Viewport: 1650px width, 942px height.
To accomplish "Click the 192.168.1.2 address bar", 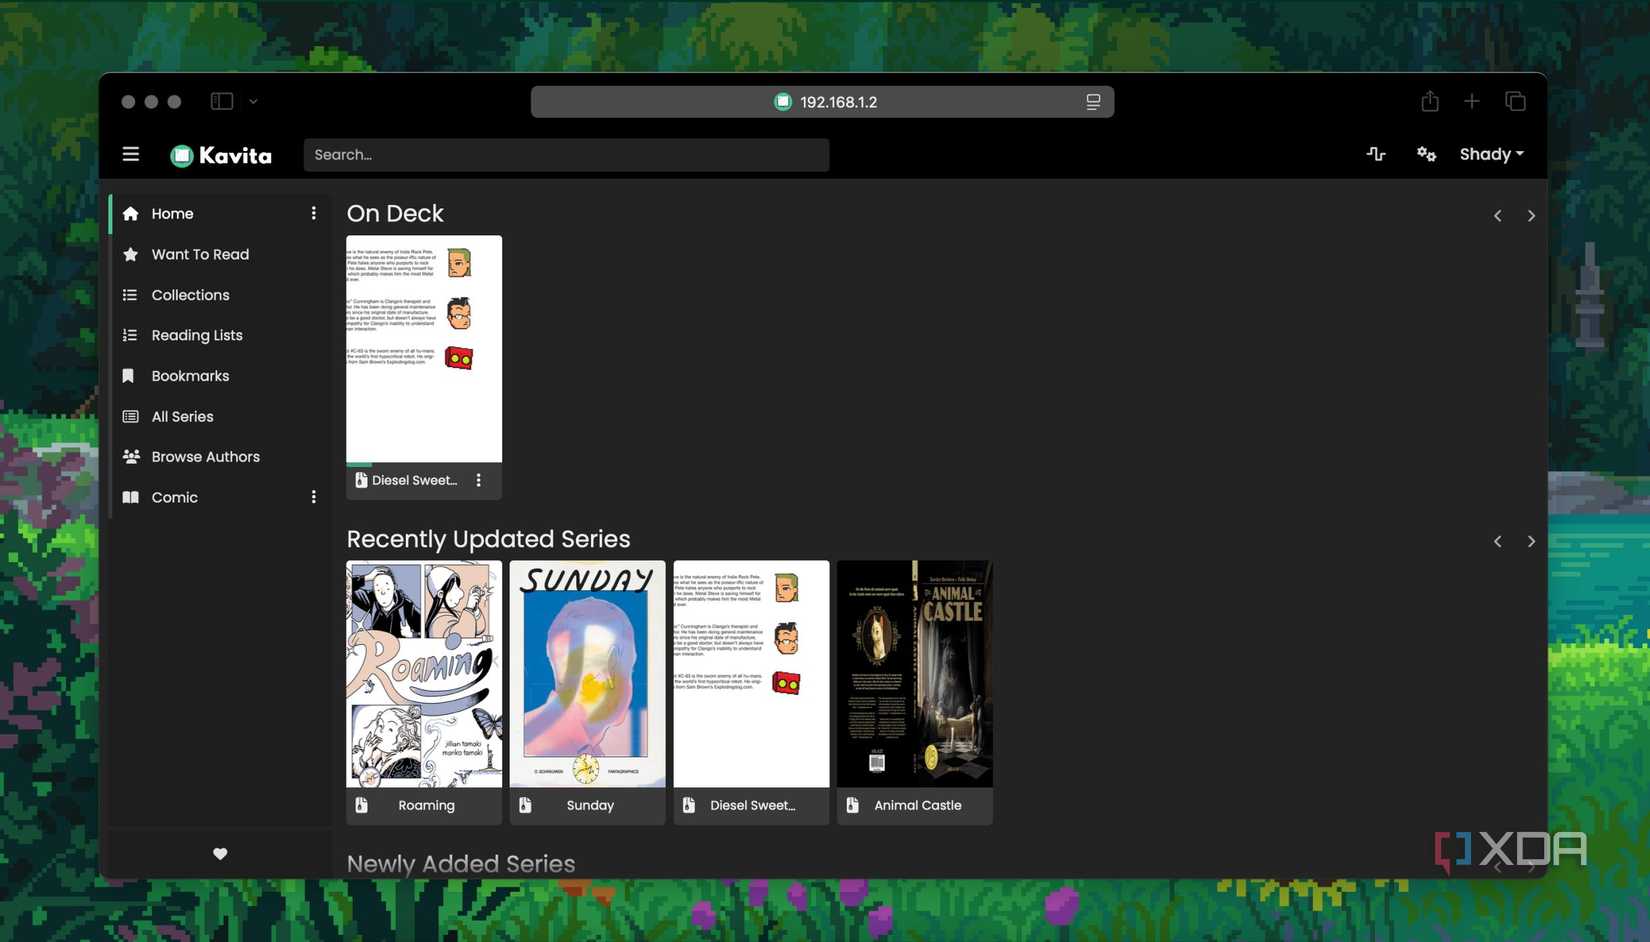I will click(x=822, y=102).
